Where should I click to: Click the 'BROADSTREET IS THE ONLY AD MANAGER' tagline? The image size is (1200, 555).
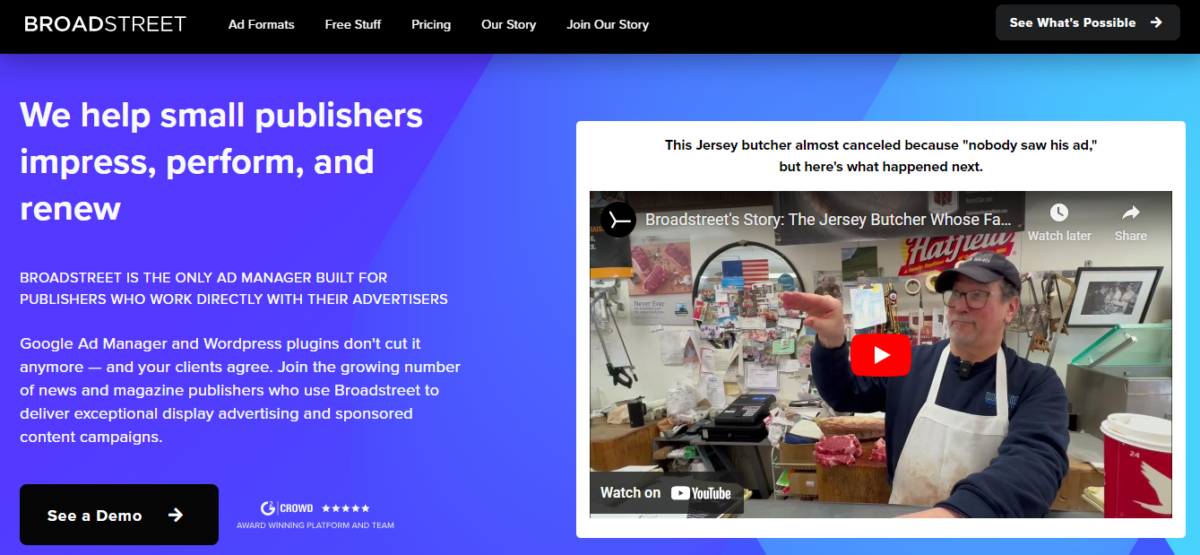pos(234,288)
